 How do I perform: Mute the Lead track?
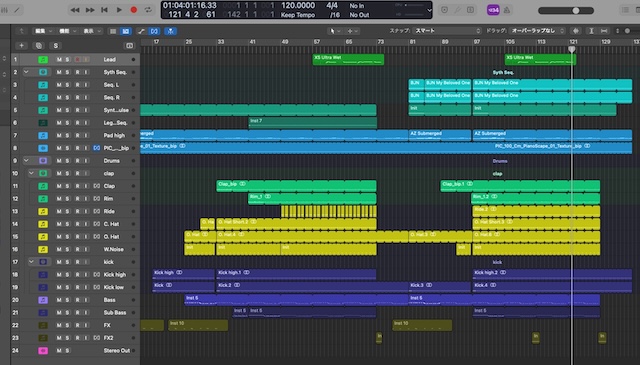pyautogui.click(x=59, y=60)
